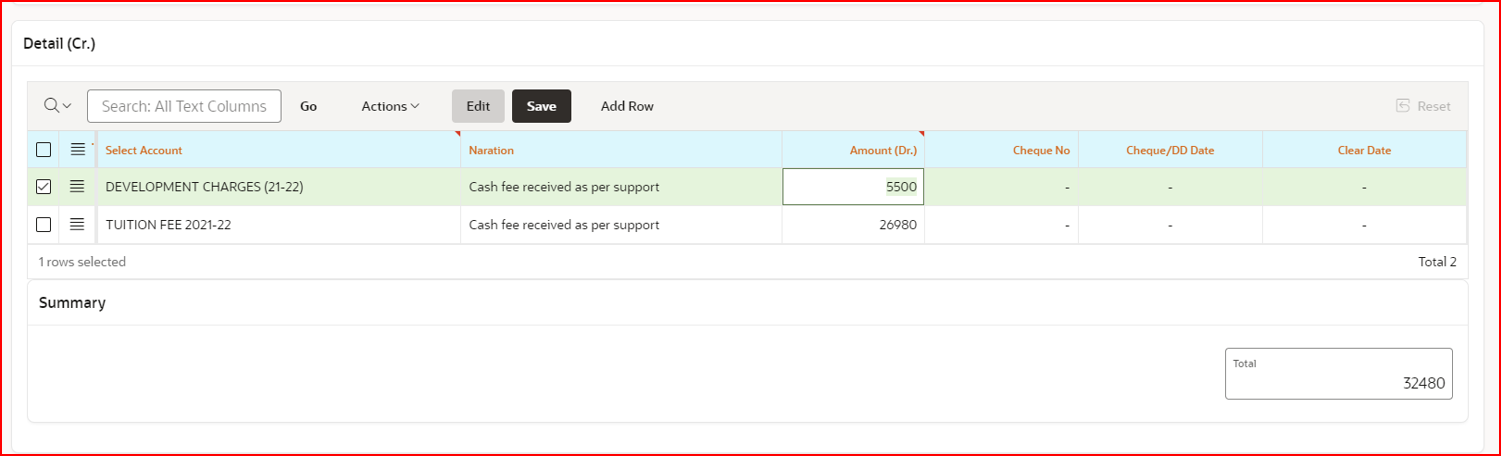
Task: Toggle the select-all rows checkbox
Action: coord(43,150)
